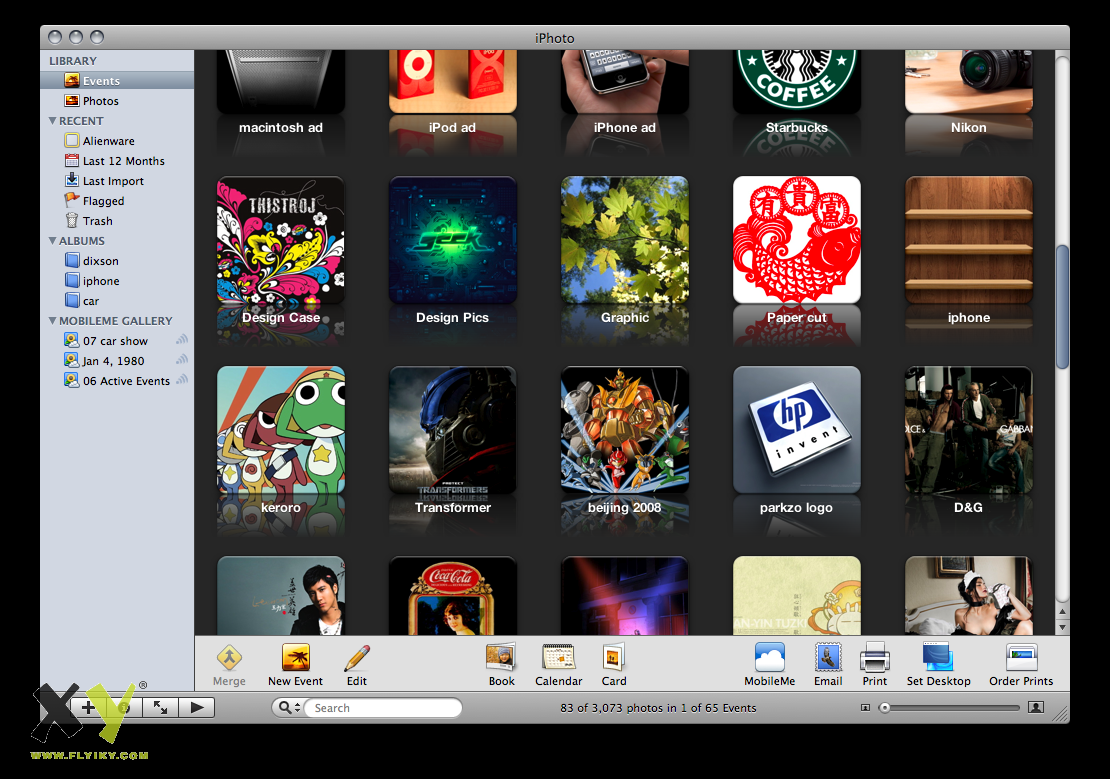The height and width of the screenshot is (779, 1110).
Task: Select the Design Case event
Action: click(x=280, y=240)
